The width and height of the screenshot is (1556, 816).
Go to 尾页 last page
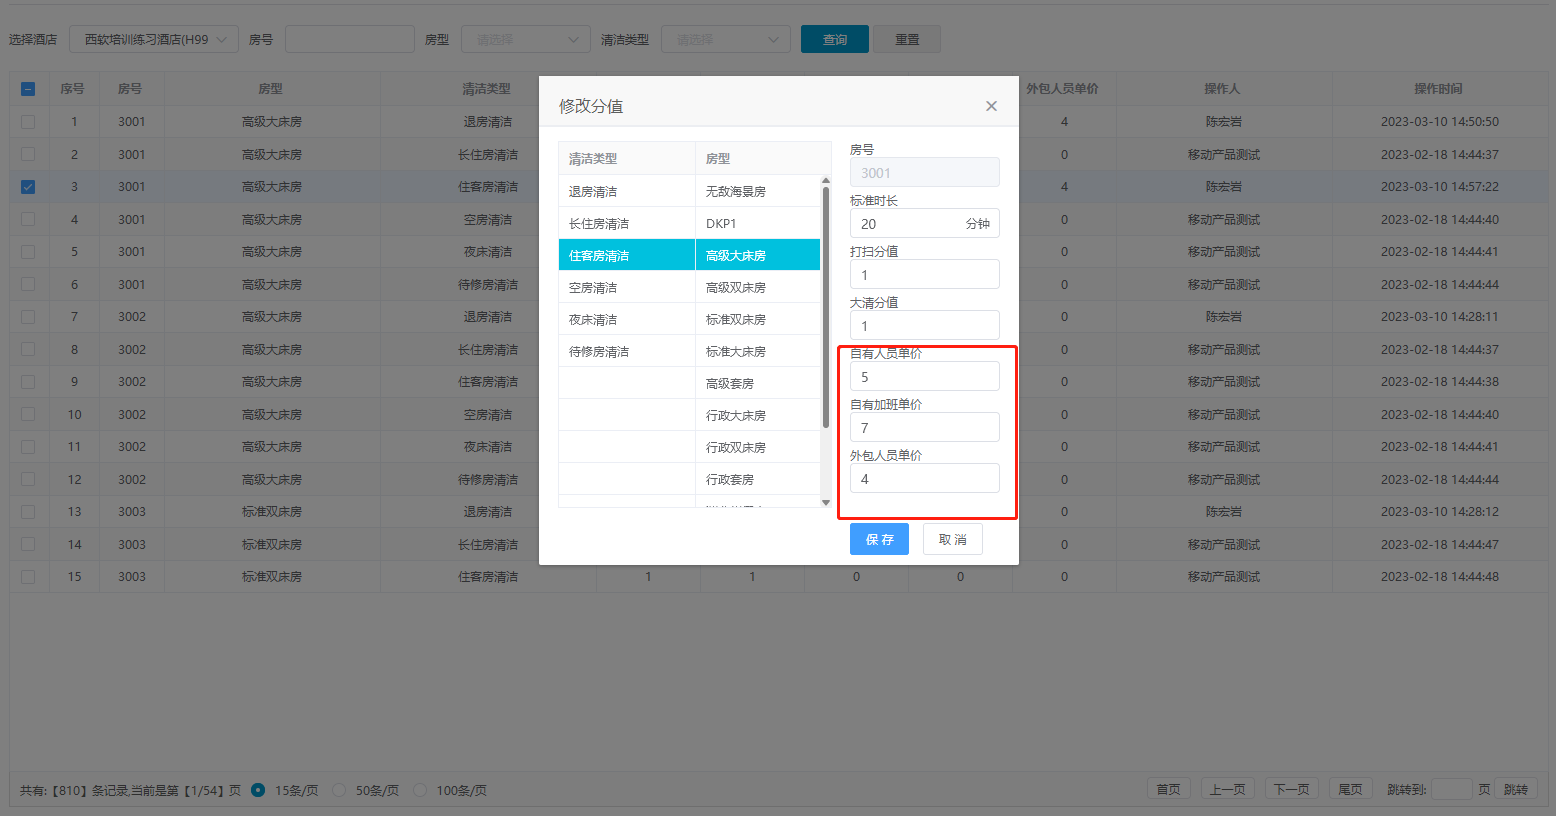click(1350, 790)
